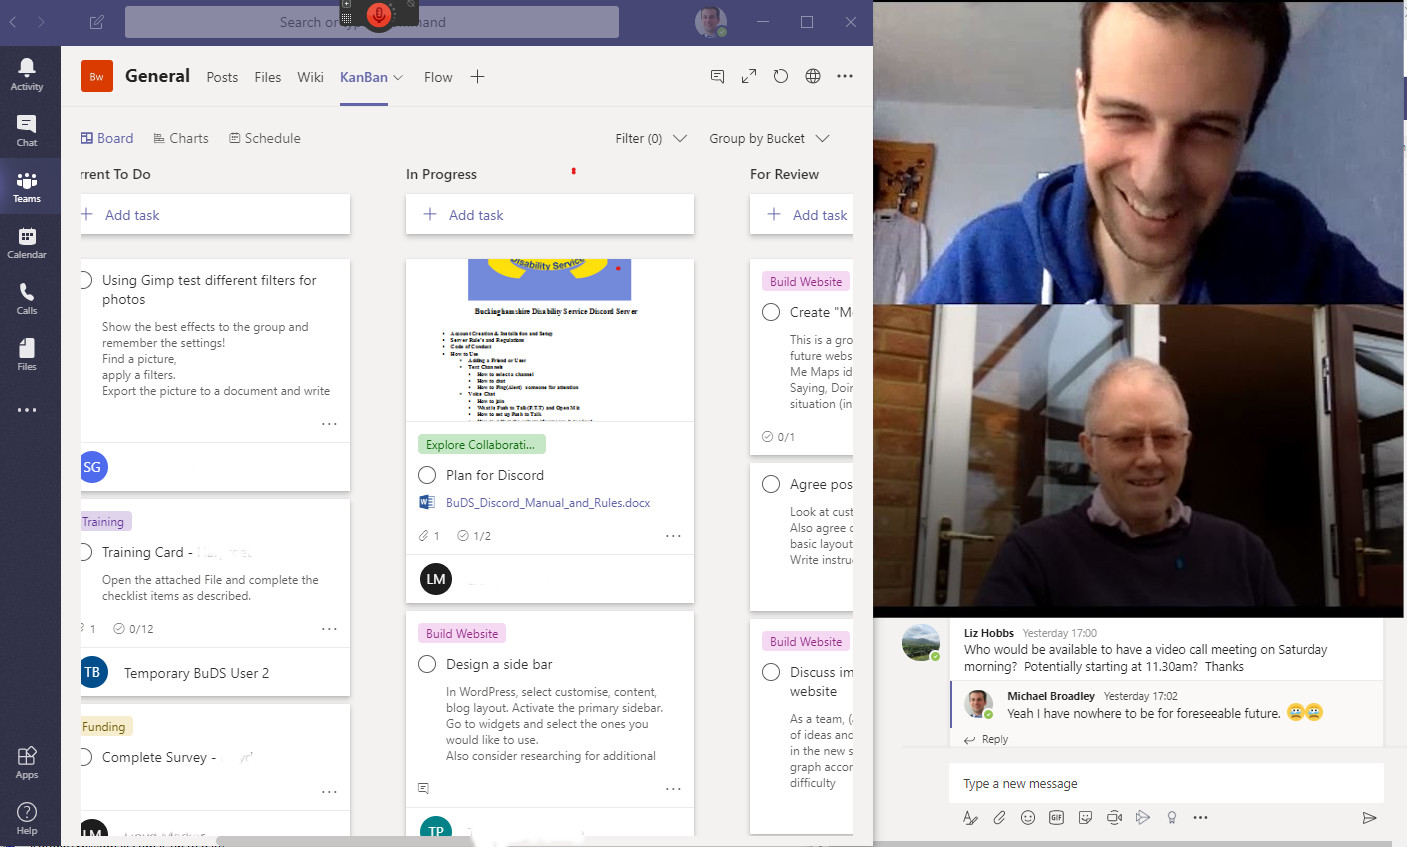1407x847 pixels.
Task: Open more options on Training Card
Action: 329,629
